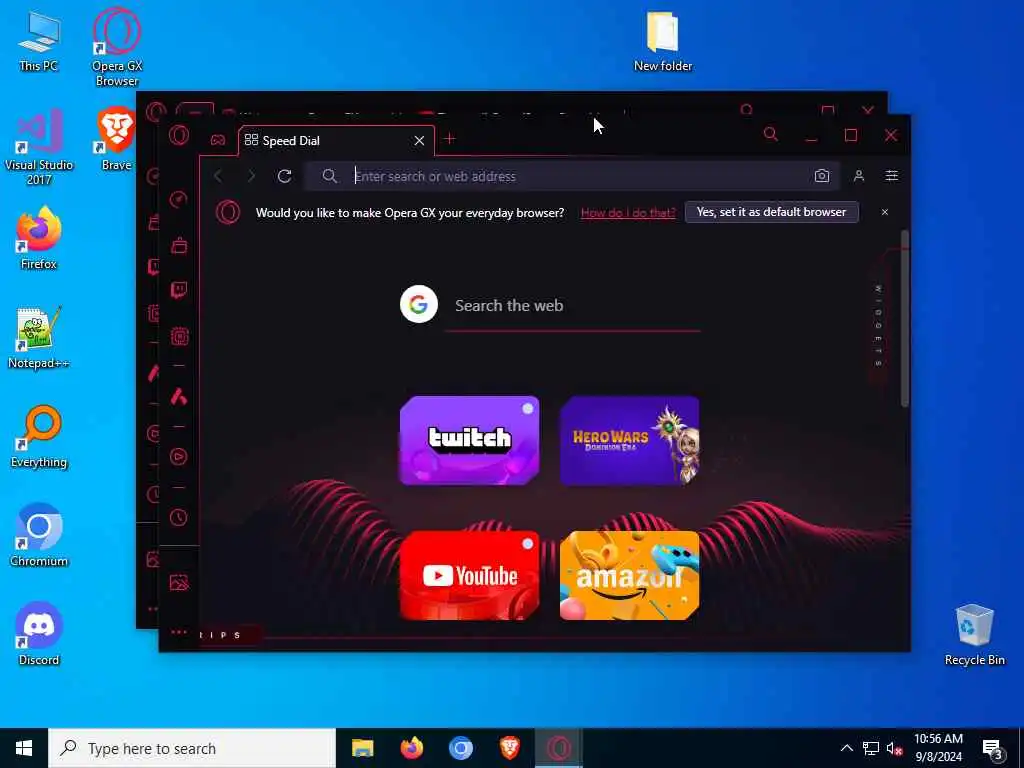Click the Speed Dial page vertical scrollbar
The height and width of the screenshot is (768, 1024).
(x=904, y=319)
